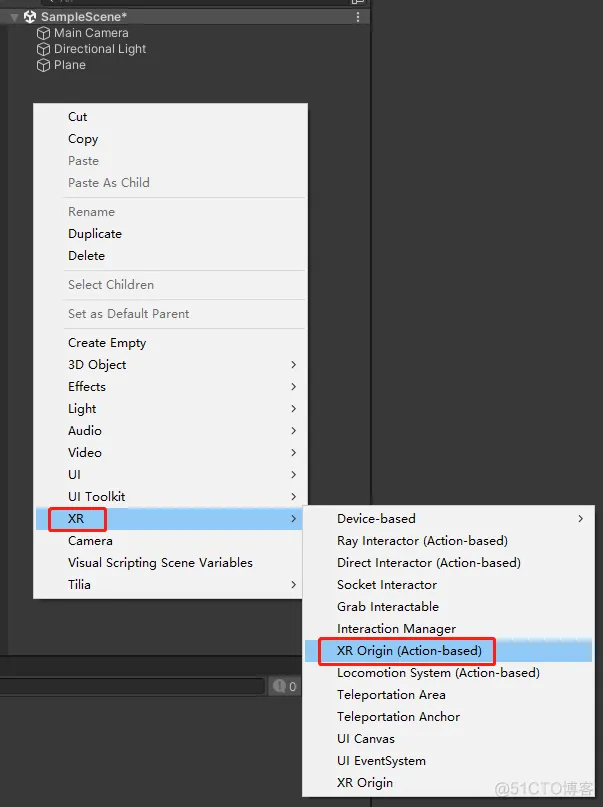Toggle the console error count button

click(x=285, y=686)
